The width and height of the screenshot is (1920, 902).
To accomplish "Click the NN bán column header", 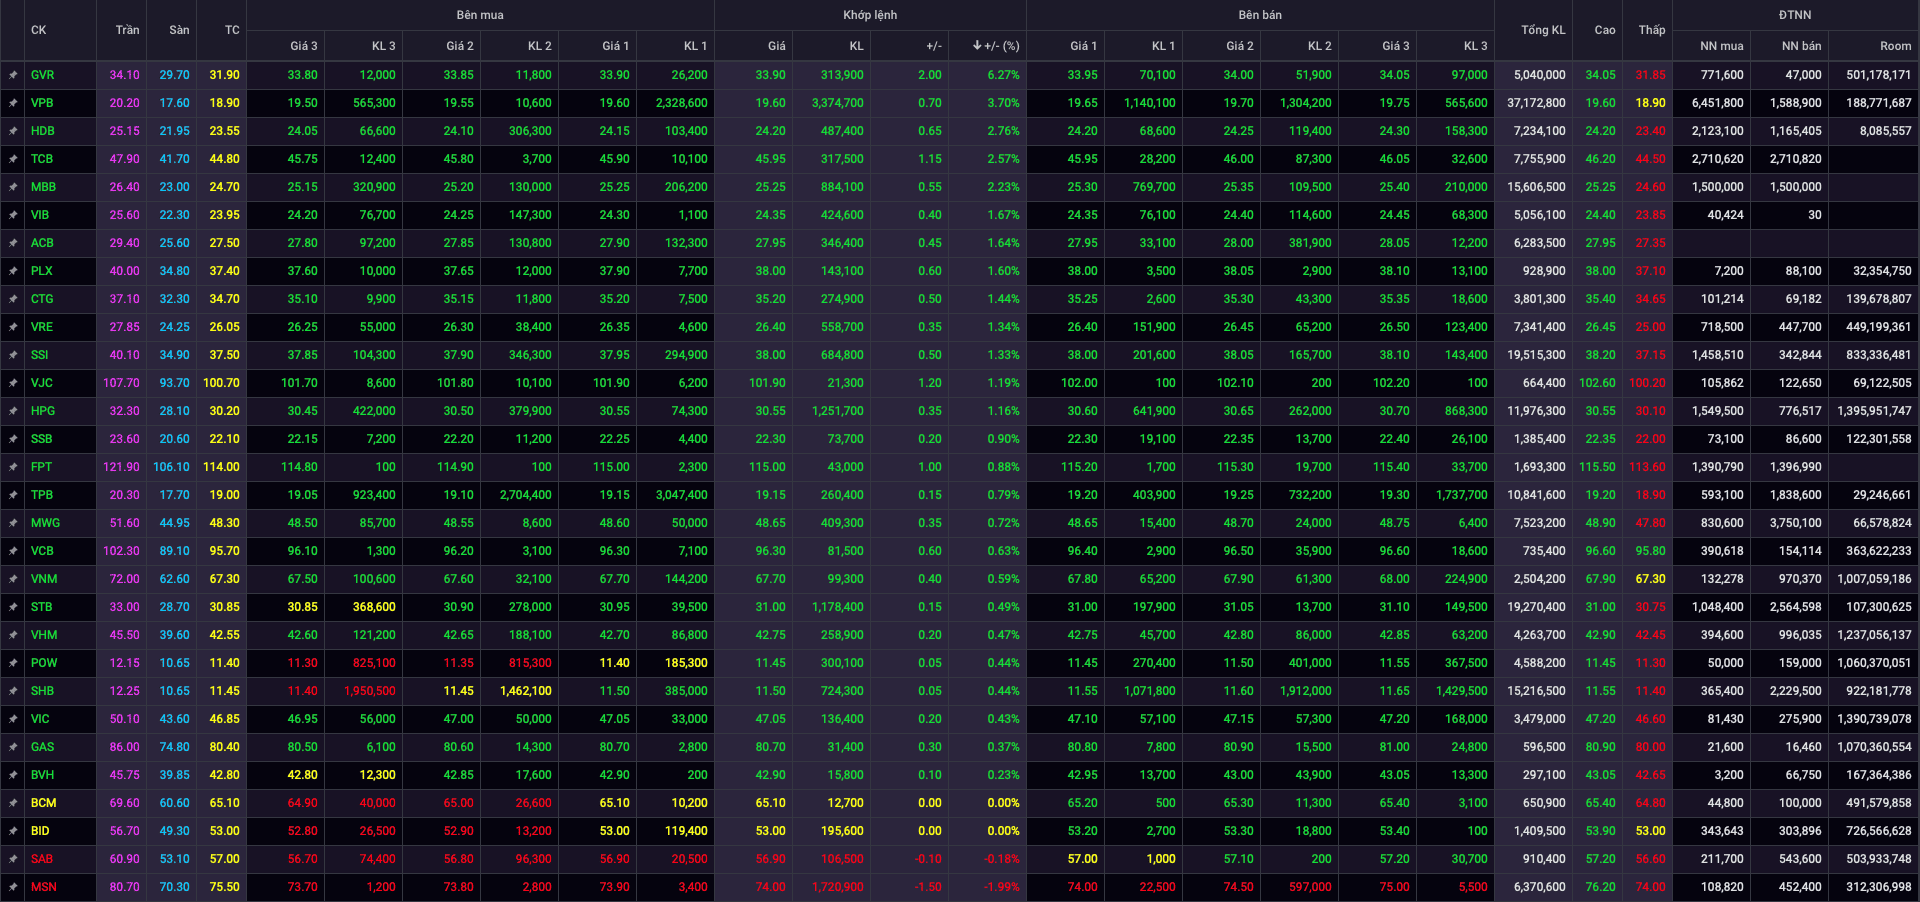I will [1801, 46].
